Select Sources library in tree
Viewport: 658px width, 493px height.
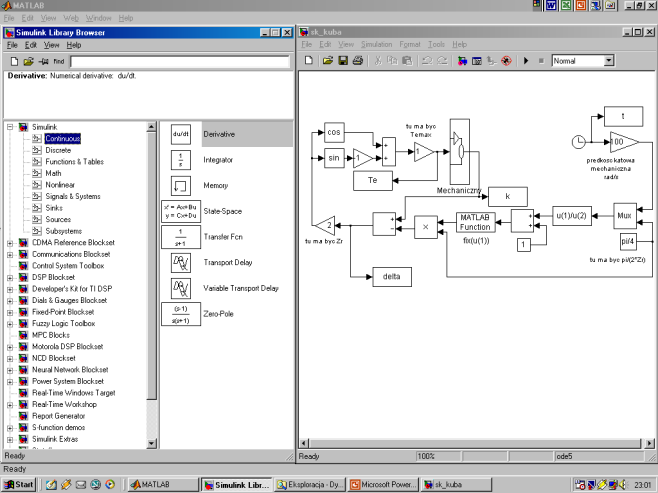pyautogui.click(x=58, y=219)
